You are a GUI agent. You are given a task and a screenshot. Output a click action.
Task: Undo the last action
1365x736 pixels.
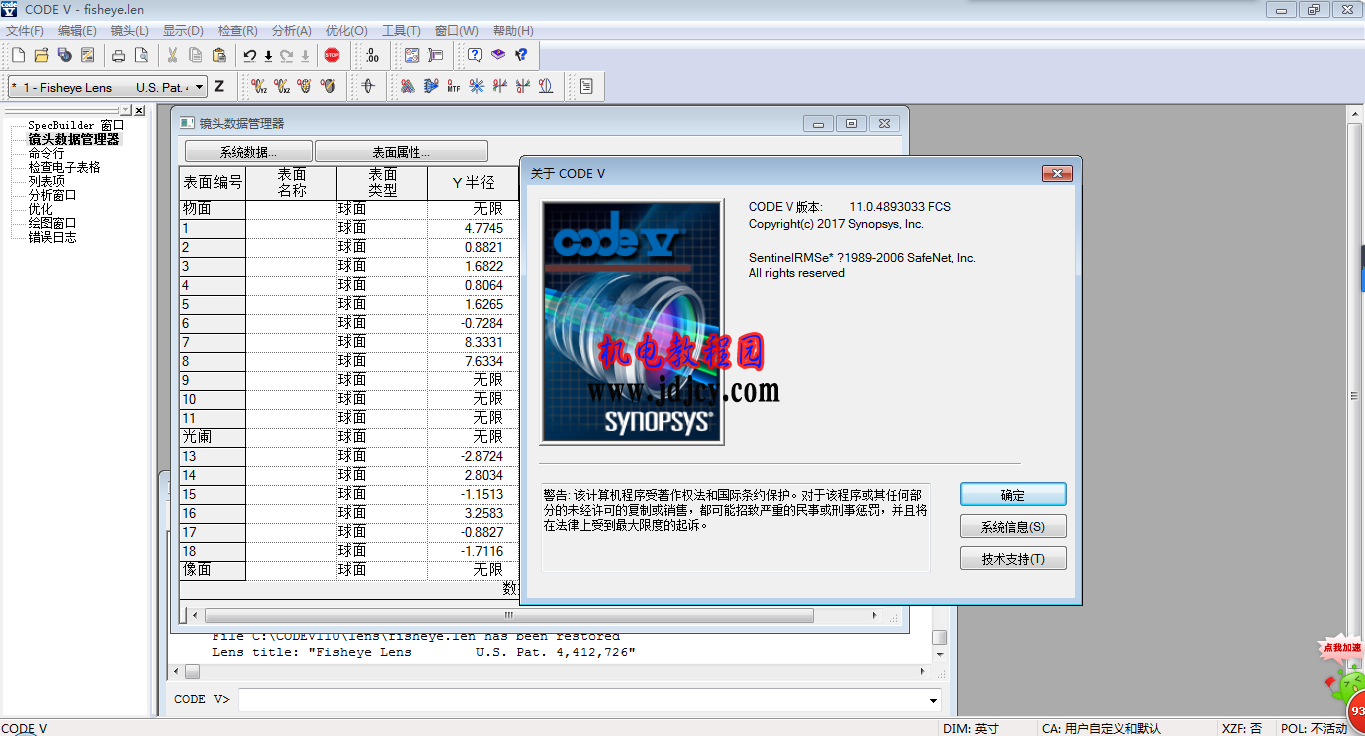pos(250,55)
